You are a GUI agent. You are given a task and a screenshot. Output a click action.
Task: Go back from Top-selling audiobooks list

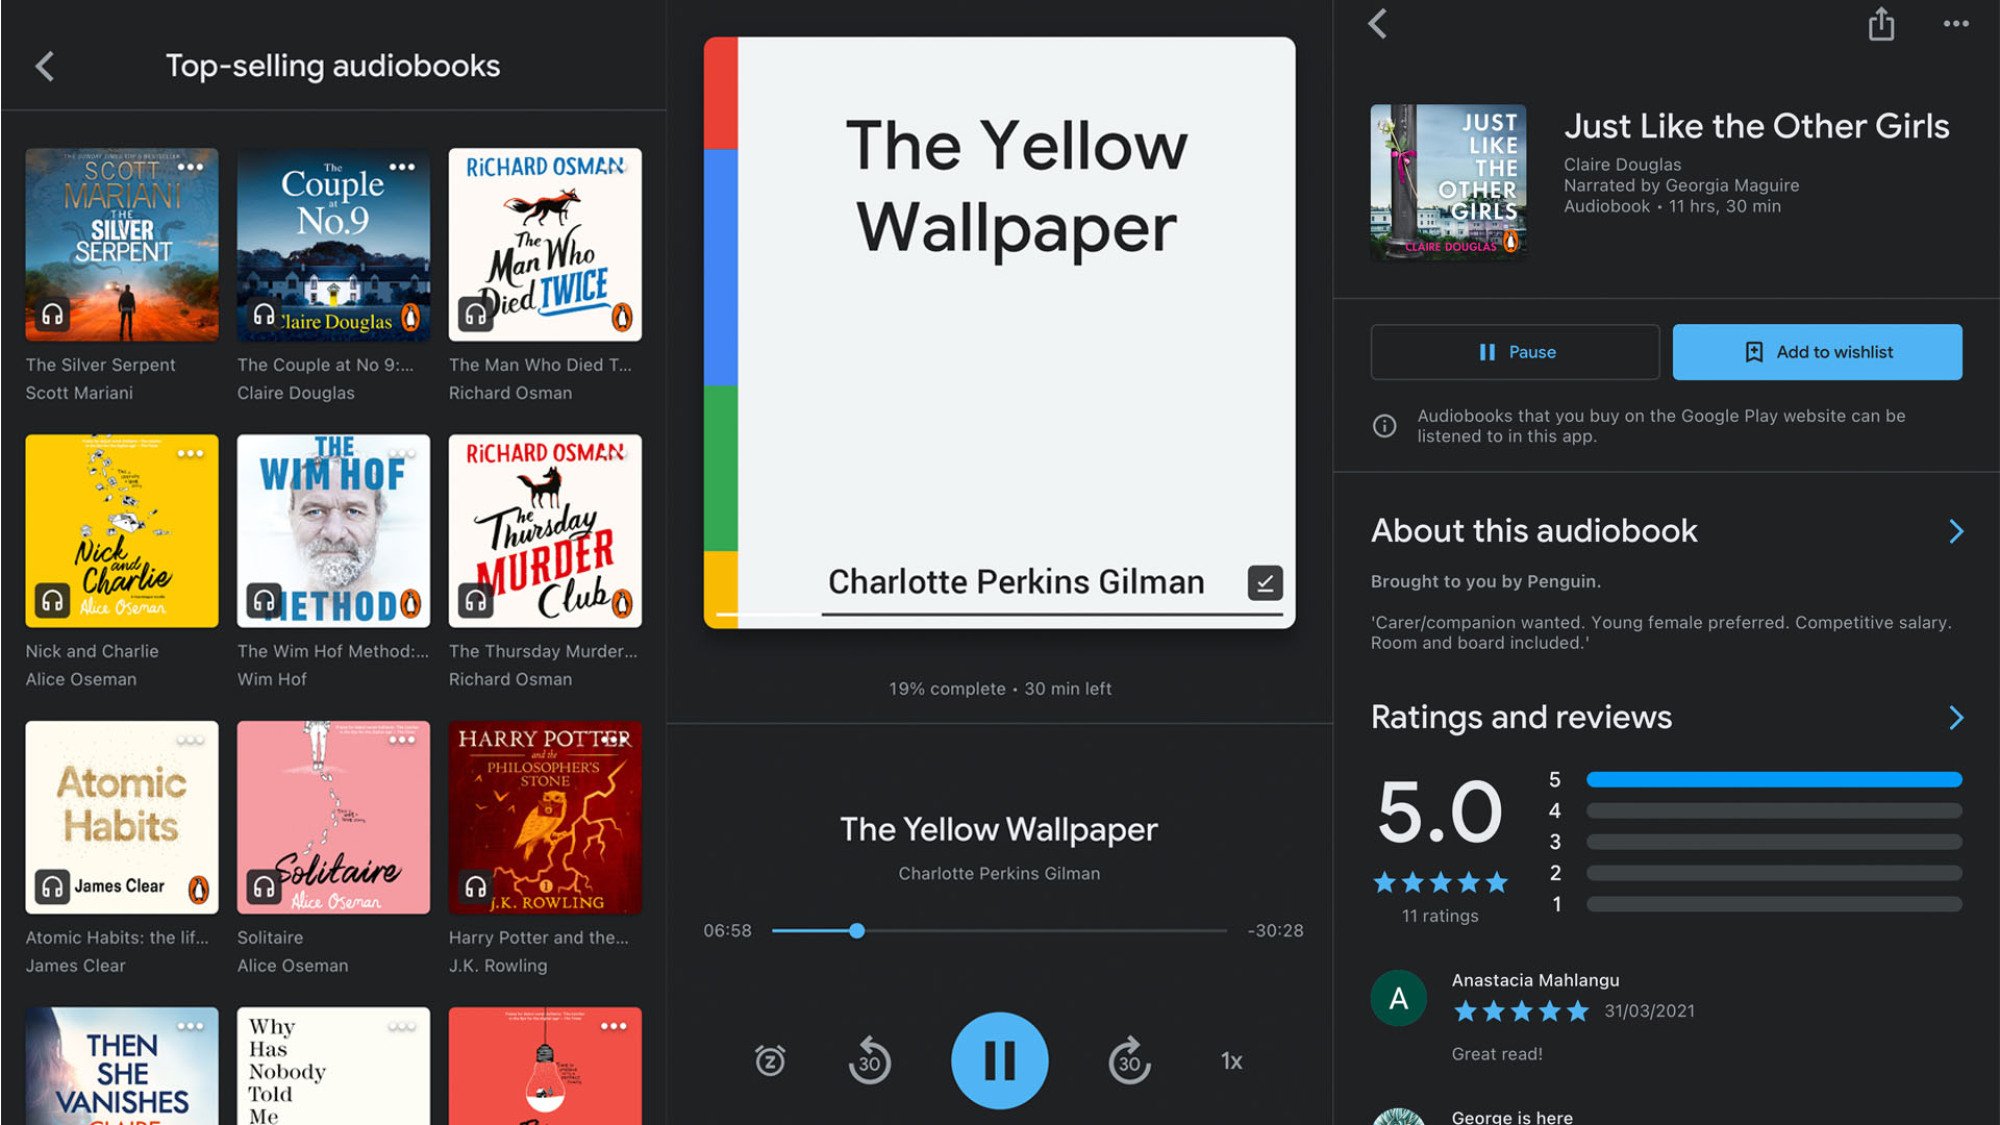[x=44, y=66]
